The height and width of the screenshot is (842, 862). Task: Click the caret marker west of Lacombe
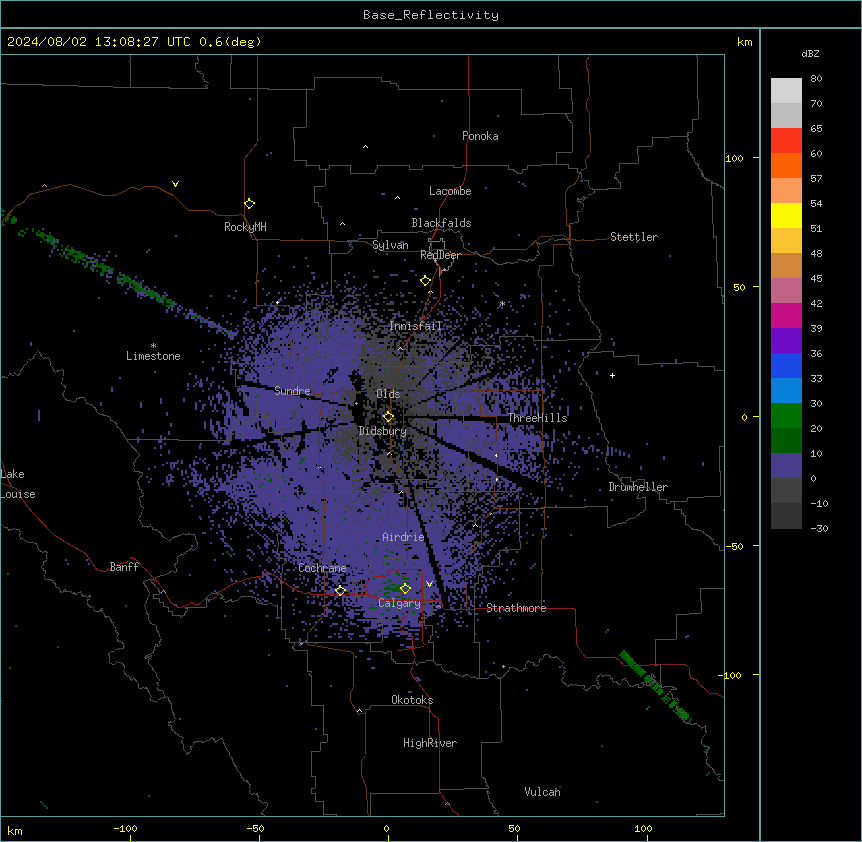pos(397,198)
